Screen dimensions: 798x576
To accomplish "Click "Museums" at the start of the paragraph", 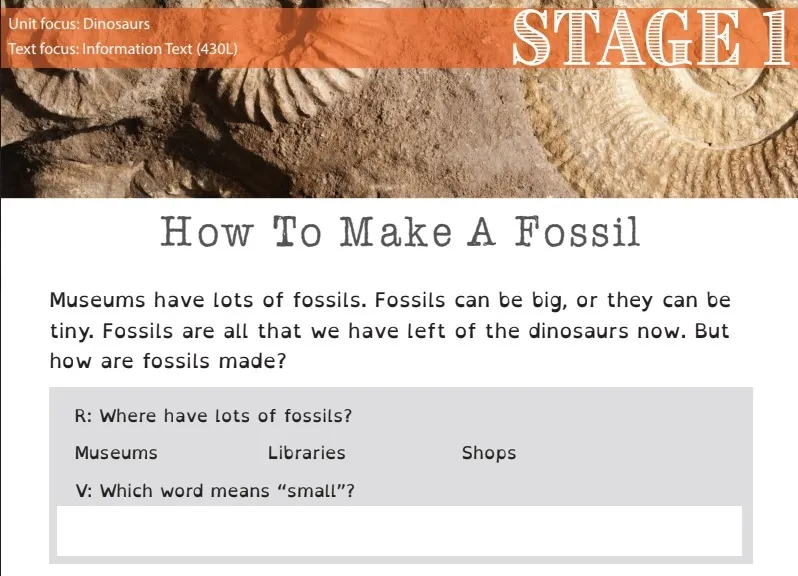I will pos(93,300).
